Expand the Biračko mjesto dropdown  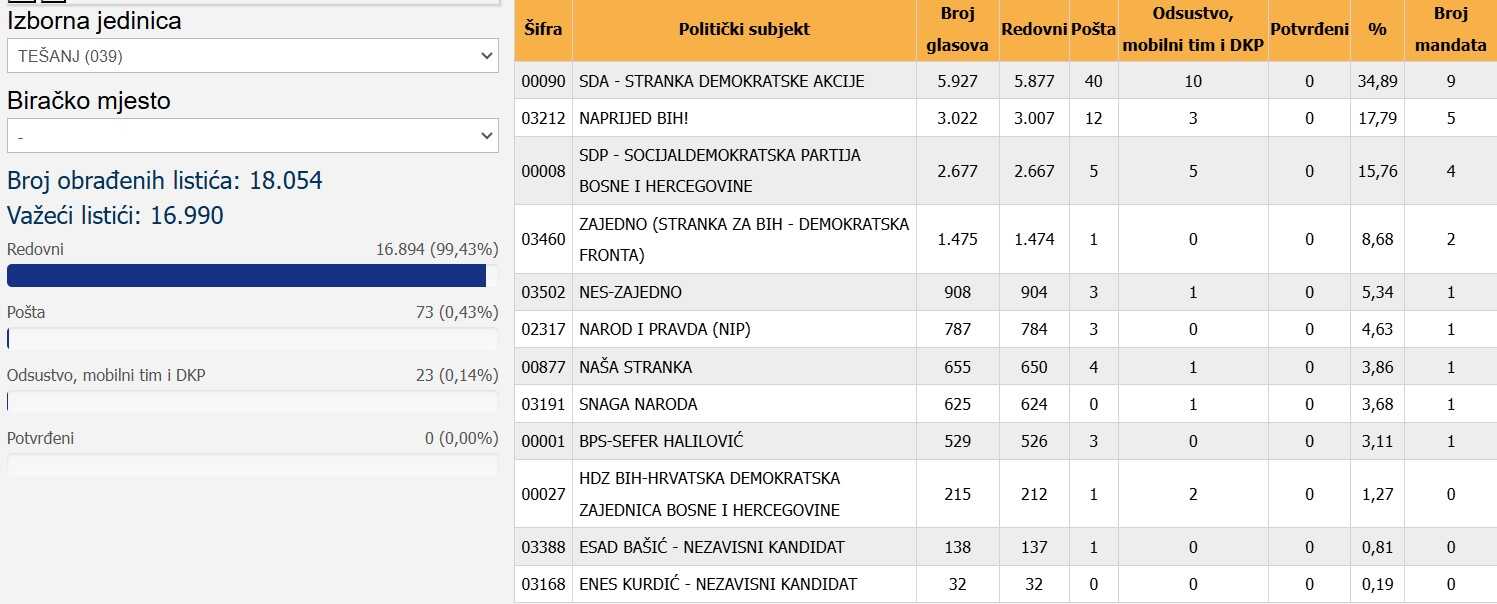click(252, 135)
